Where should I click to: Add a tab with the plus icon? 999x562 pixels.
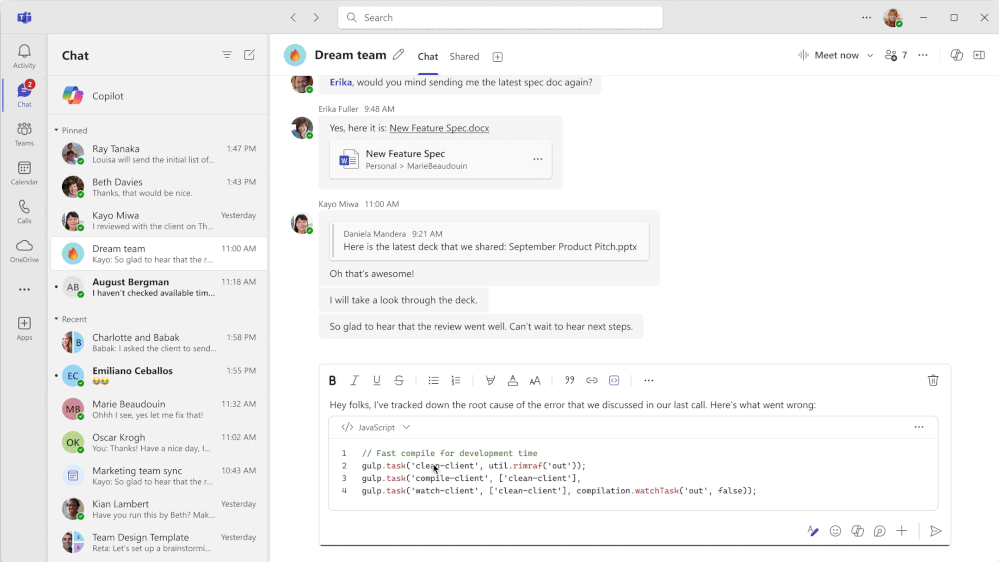[498, 57]
